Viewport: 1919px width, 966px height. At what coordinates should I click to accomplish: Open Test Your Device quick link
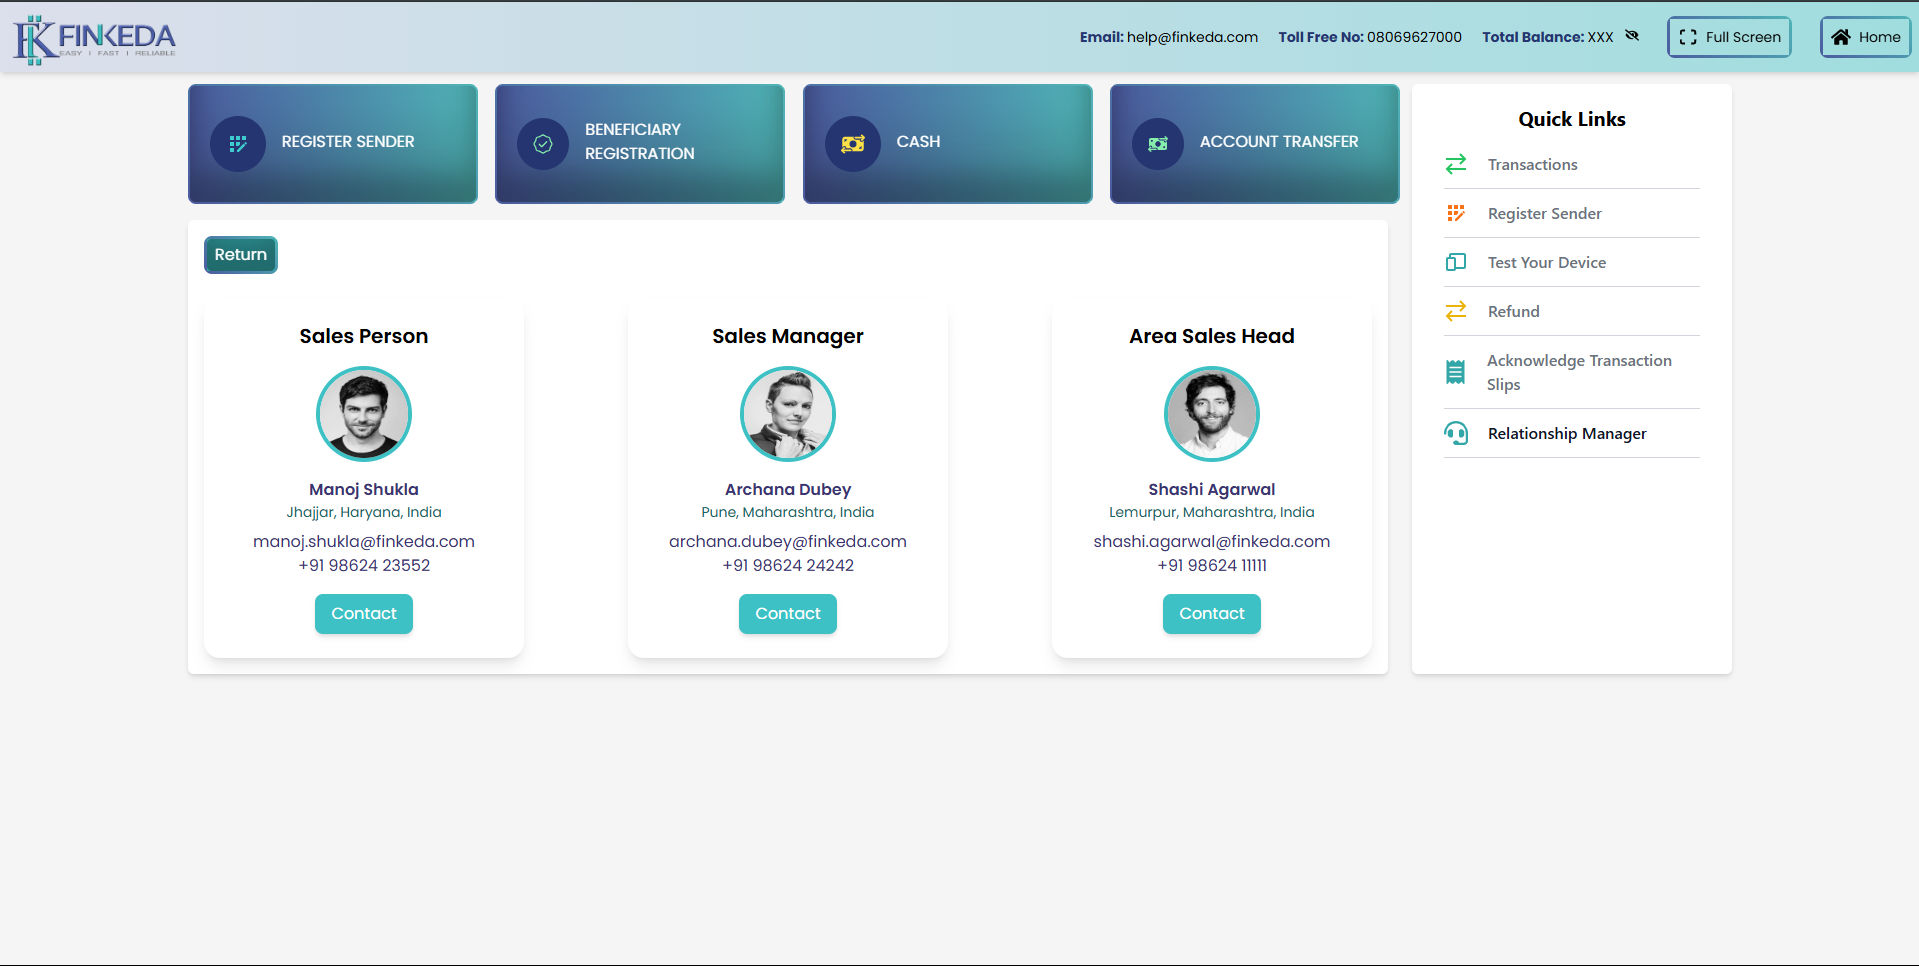click(1572, 262)
